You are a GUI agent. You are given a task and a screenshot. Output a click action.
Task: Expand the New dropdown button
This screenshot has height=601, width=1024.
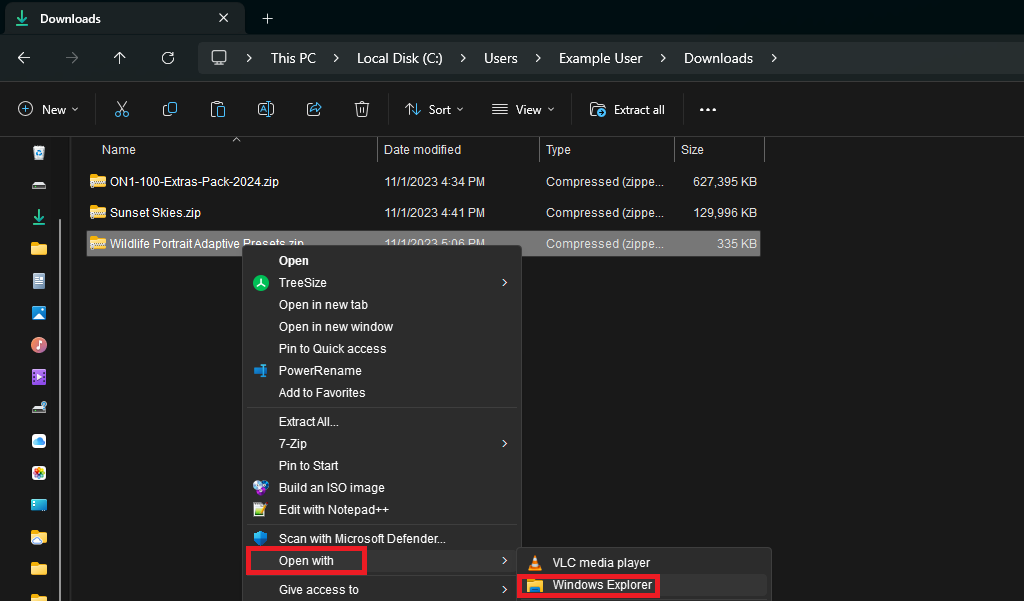[x=48, y=110]
